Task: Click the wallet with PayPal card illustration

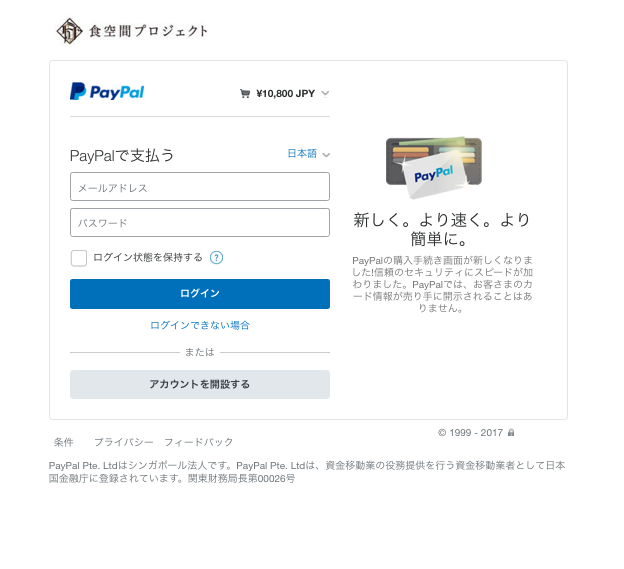Action: coord(434,167)
